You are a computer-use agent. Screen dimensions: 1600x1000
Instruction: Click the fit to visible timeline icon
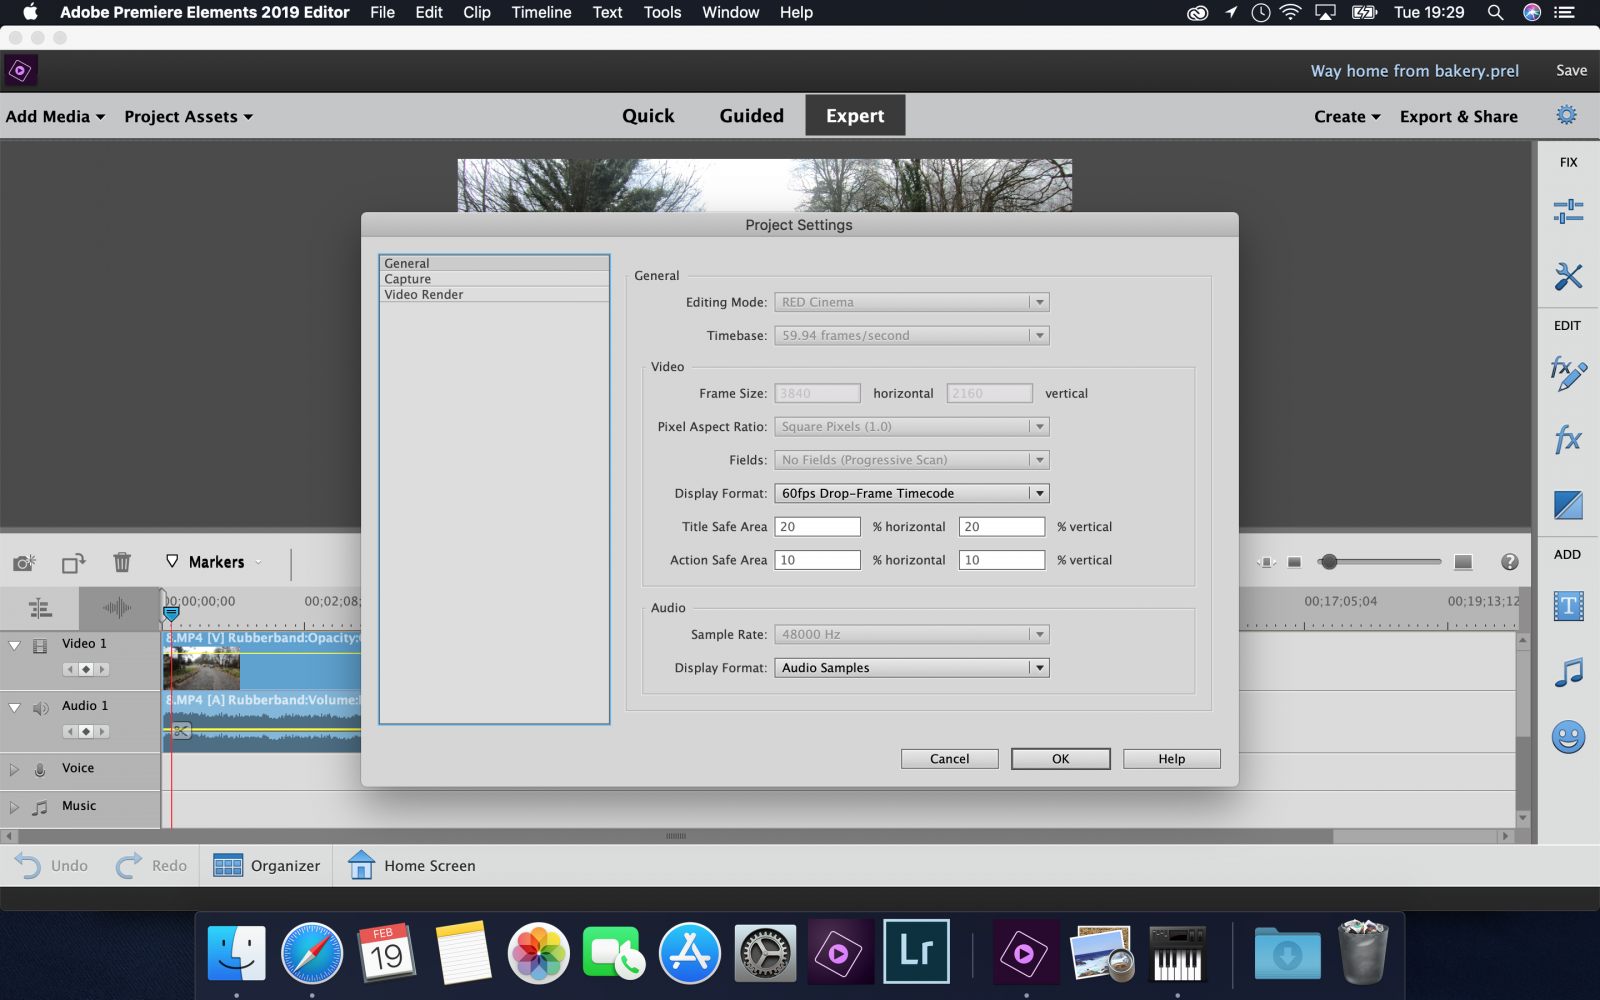1267,562
